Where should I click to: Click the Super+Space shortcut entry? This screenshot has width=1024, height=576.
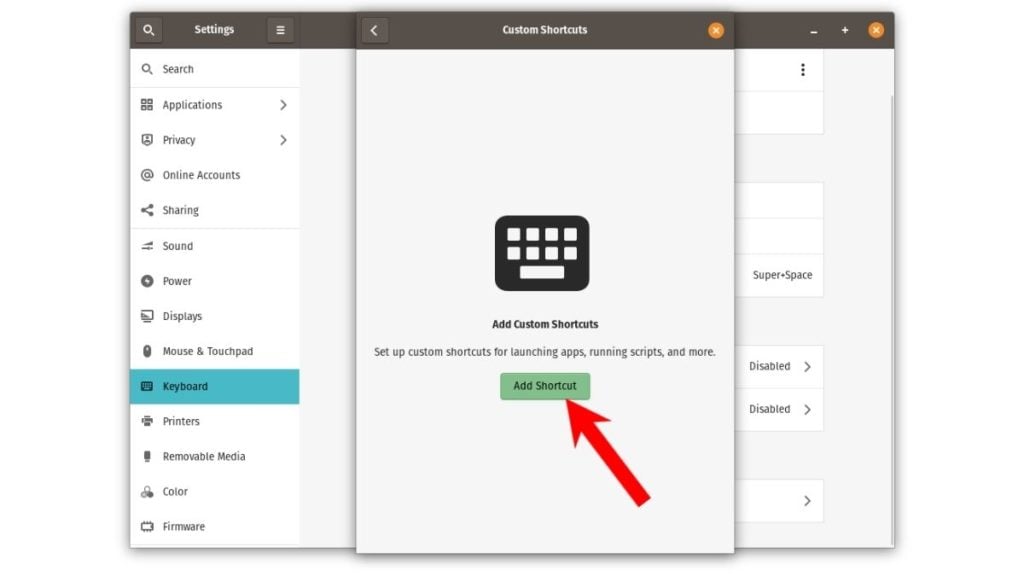click(x=781, y=275)
